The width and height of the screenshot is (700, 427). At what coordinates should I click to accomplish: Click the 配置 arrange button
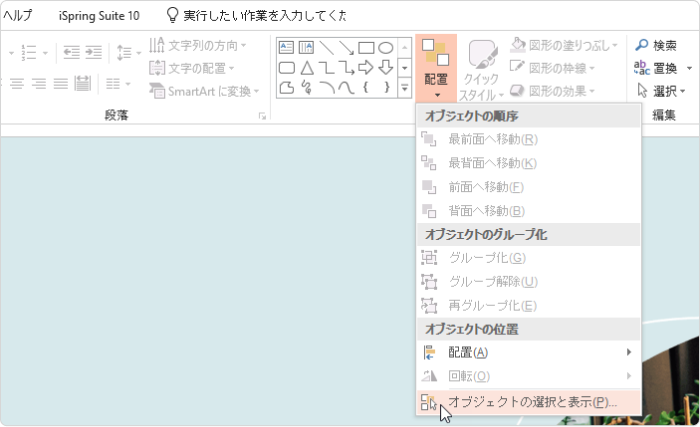point(436,68)
